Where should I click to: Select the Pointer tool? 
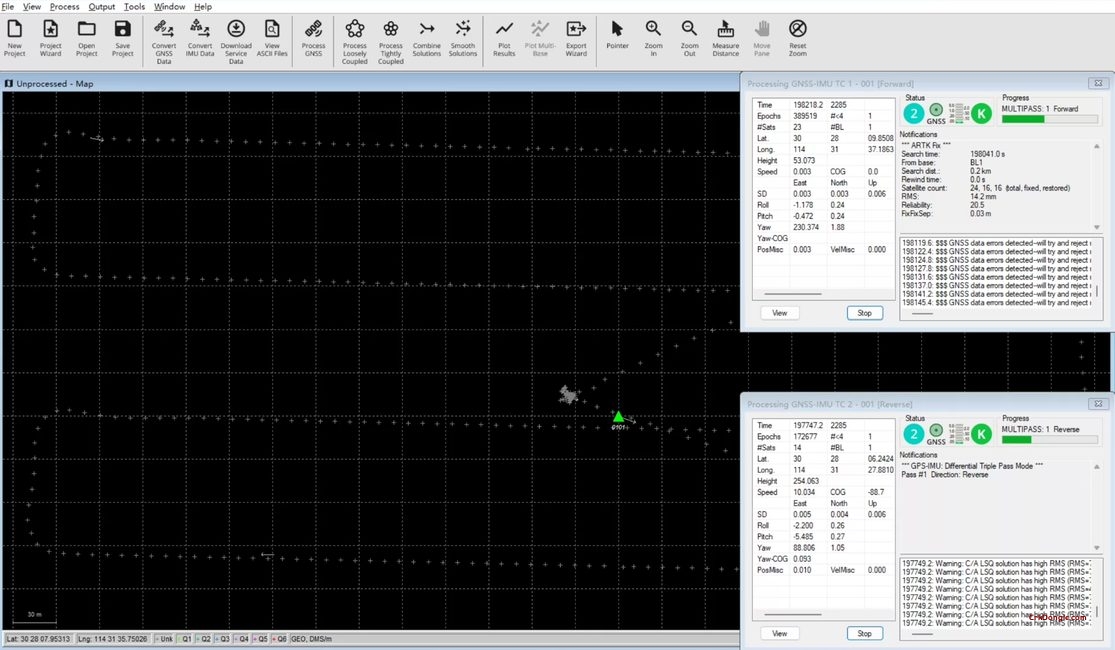coord(617,35)
